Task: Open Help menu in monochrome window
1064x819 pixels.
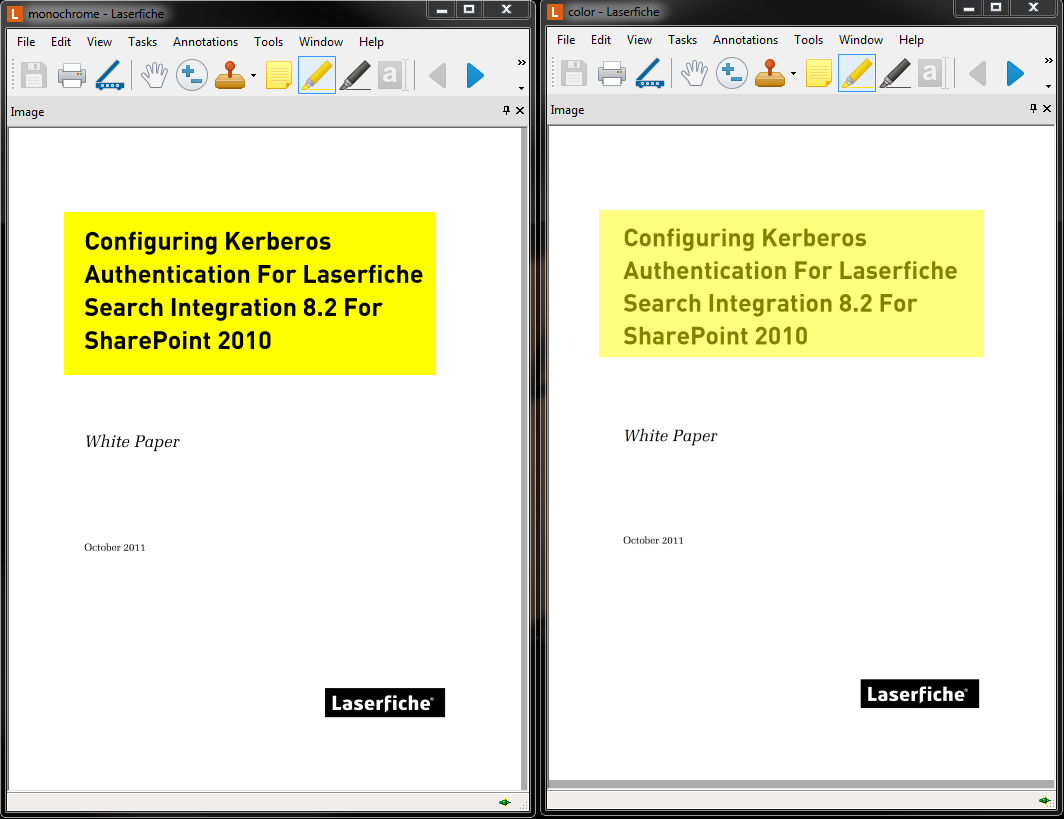Action: tap(371, 42)
